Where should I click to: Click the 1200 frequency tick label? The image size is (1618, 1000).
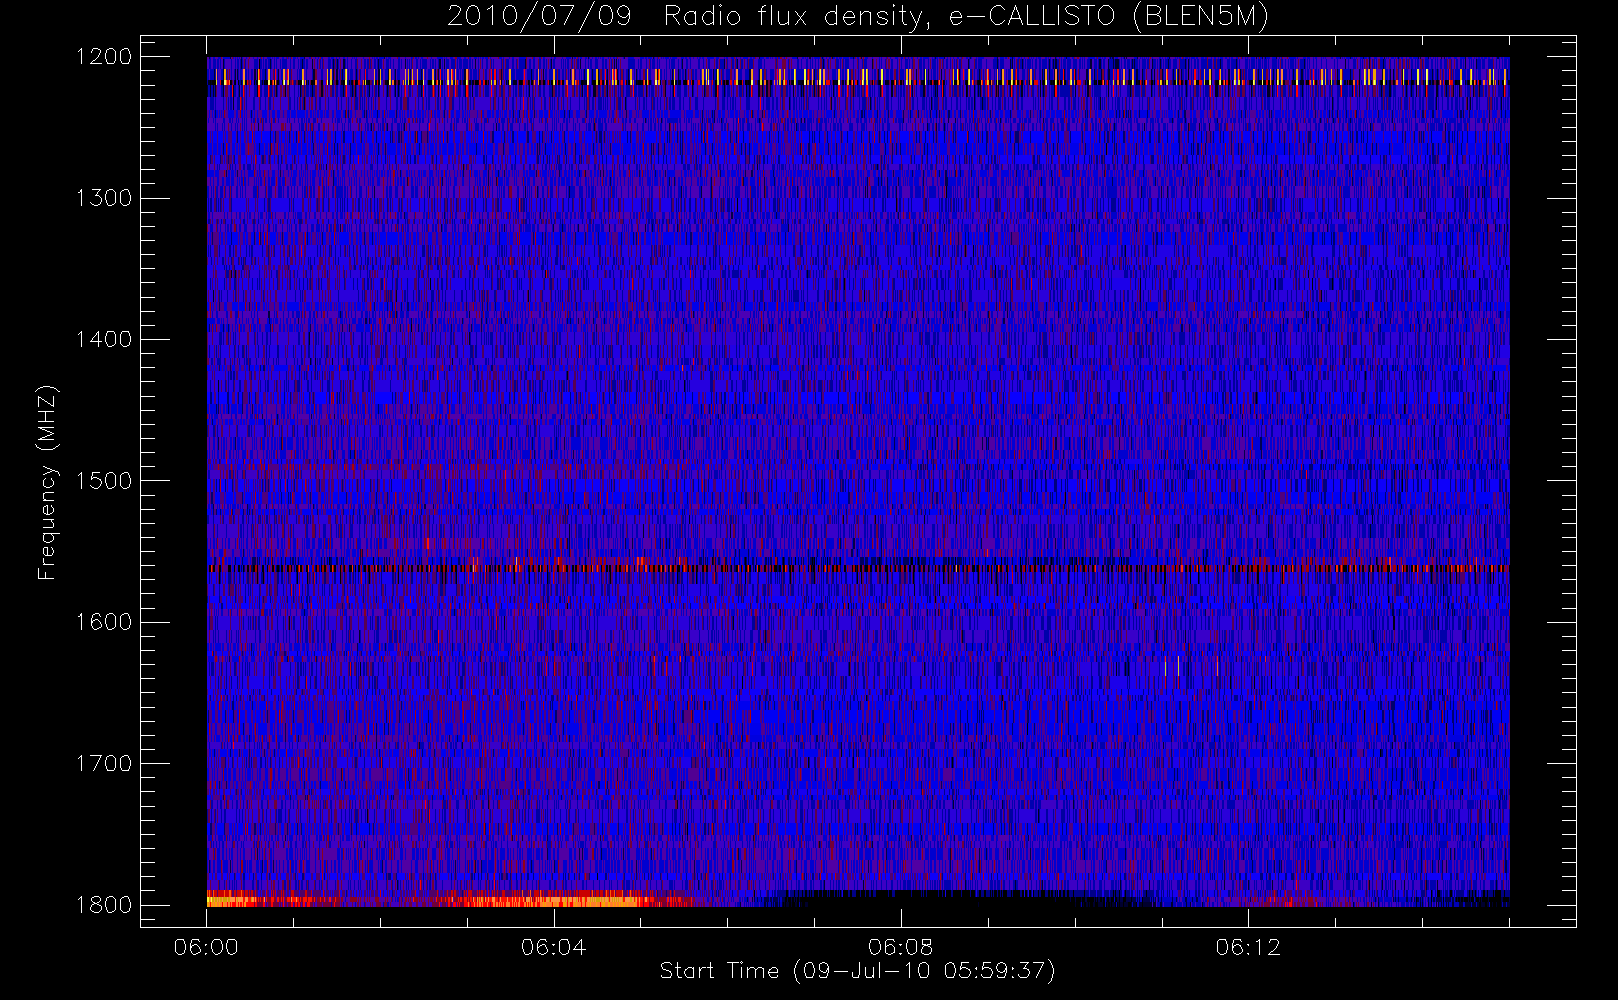[x=104, y=56]
